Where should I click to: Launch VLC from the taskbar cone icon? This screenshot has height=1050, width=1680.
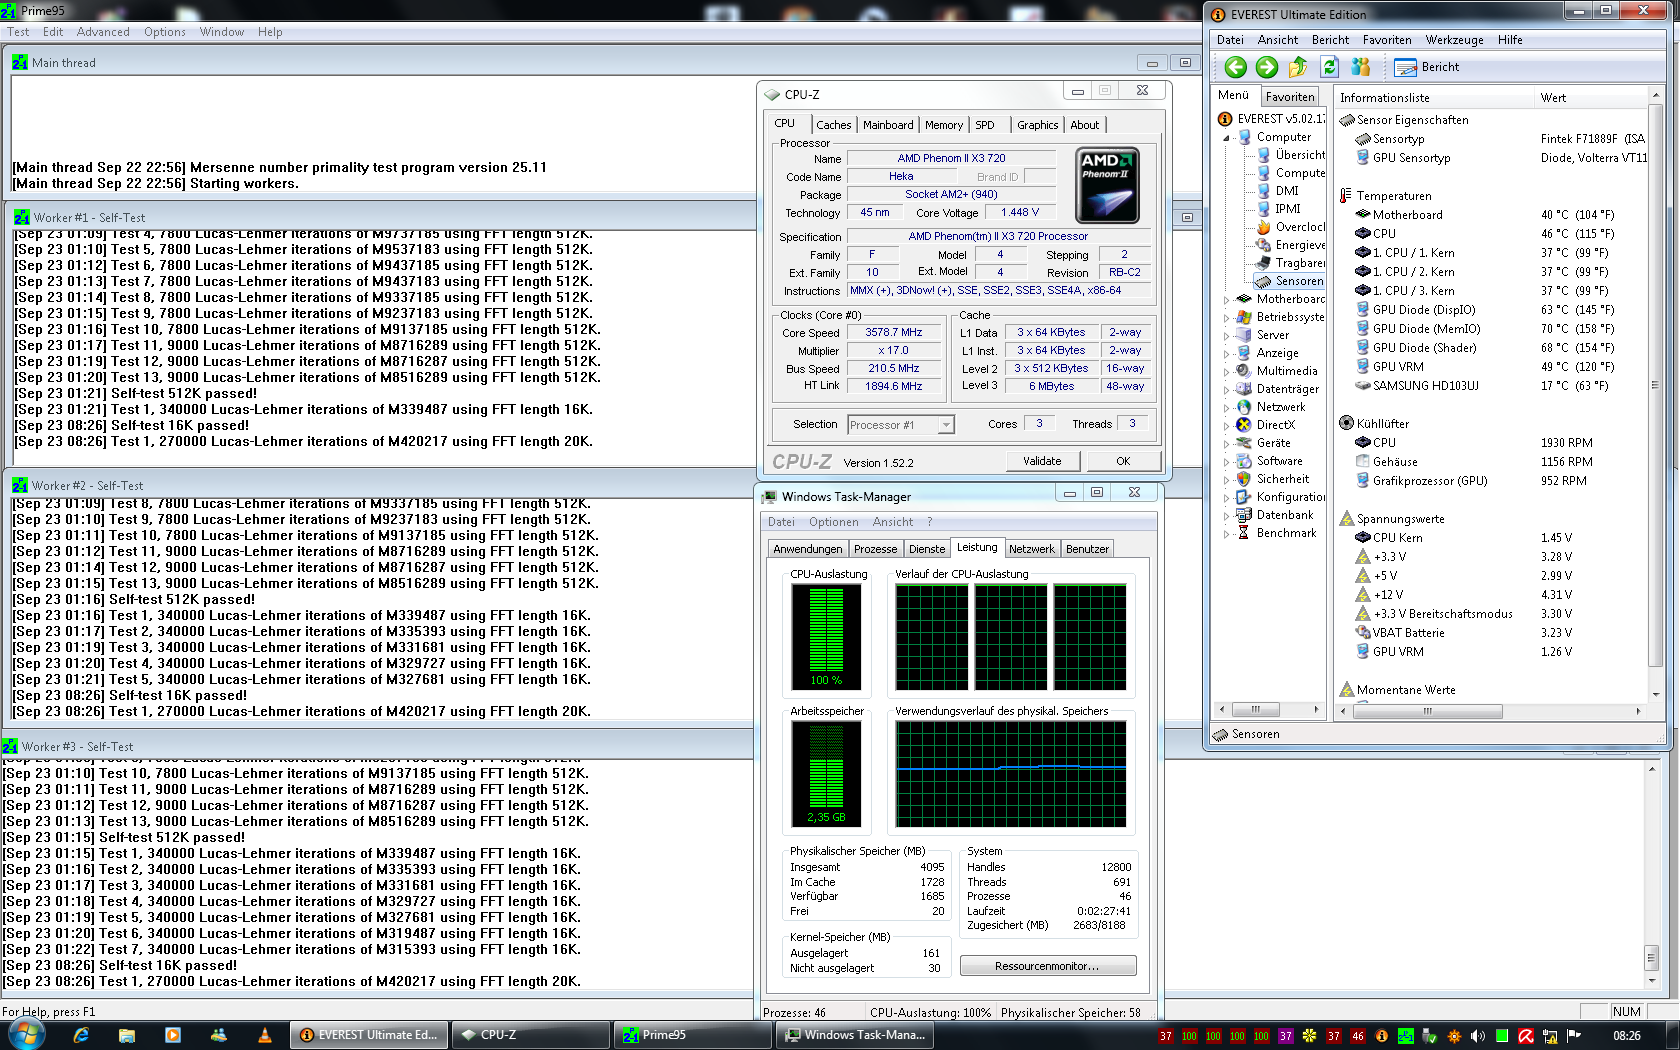[x=265, y=1035]
